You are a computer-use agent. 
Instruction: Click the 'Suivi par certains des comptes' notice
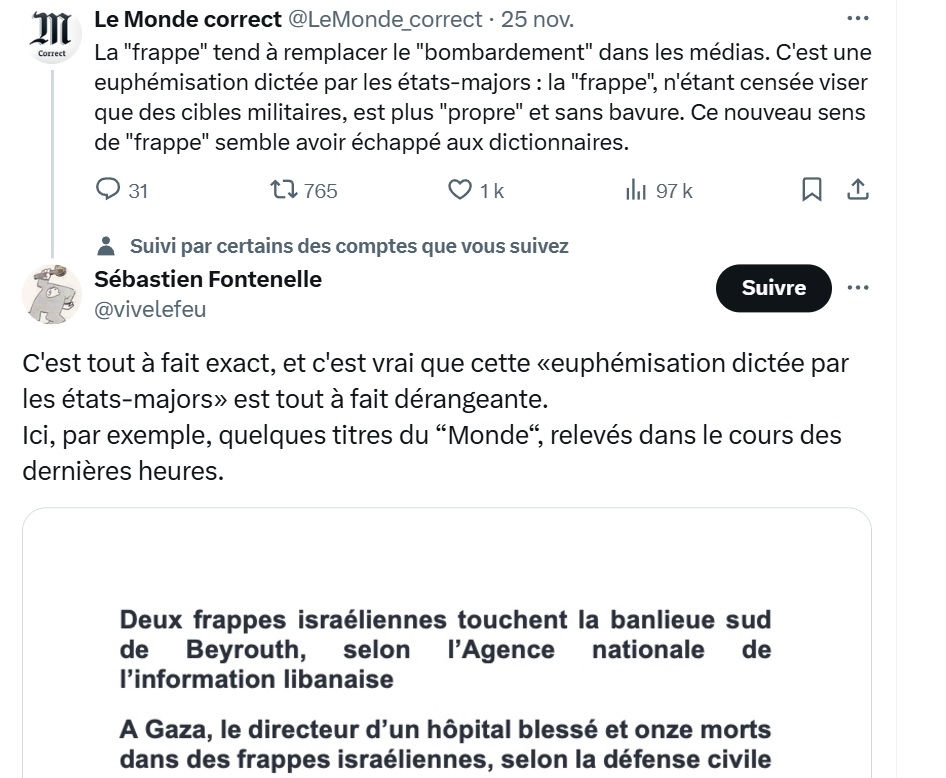(348, 246)
